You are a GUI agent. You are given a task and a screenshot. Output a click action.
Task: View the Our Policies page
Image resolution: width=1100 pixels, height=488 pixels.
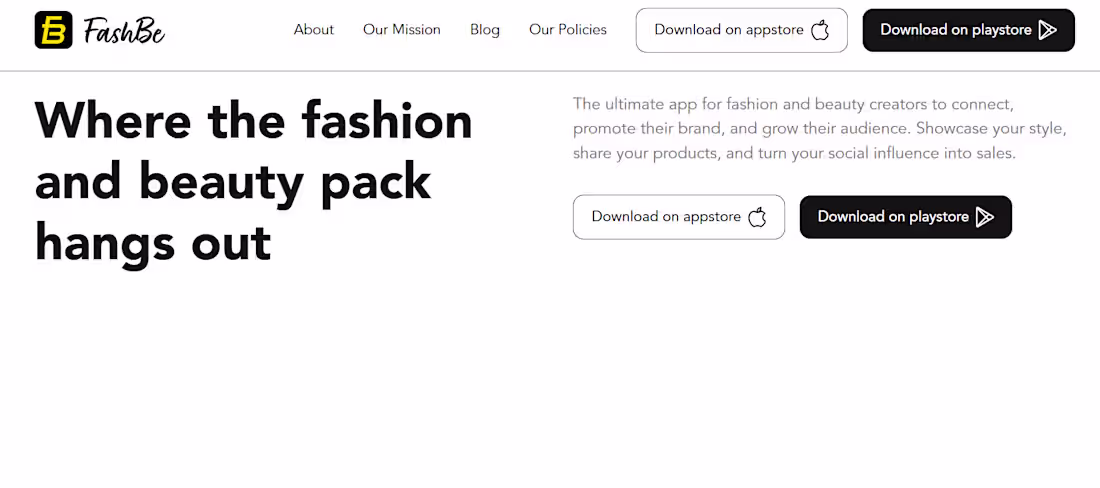[x=568, y=30]
